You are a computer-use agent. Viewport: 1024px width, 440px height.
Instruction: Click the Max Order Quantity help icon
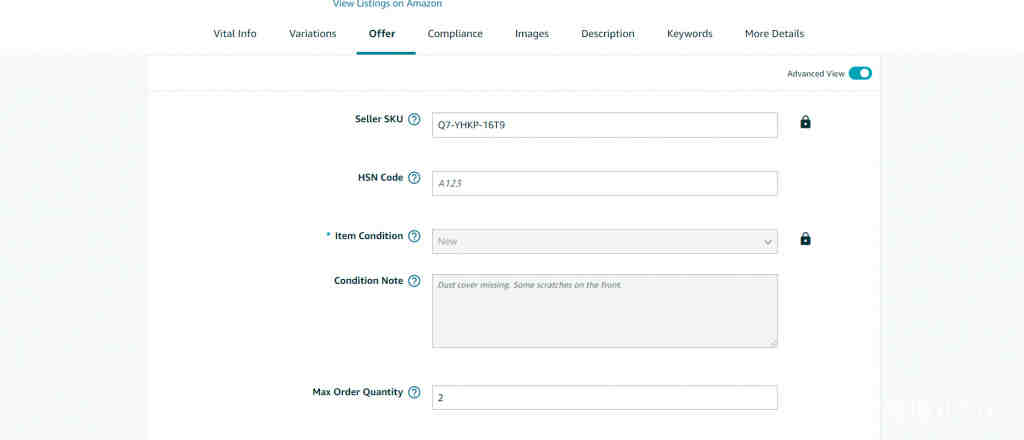[x=414, y=392]
